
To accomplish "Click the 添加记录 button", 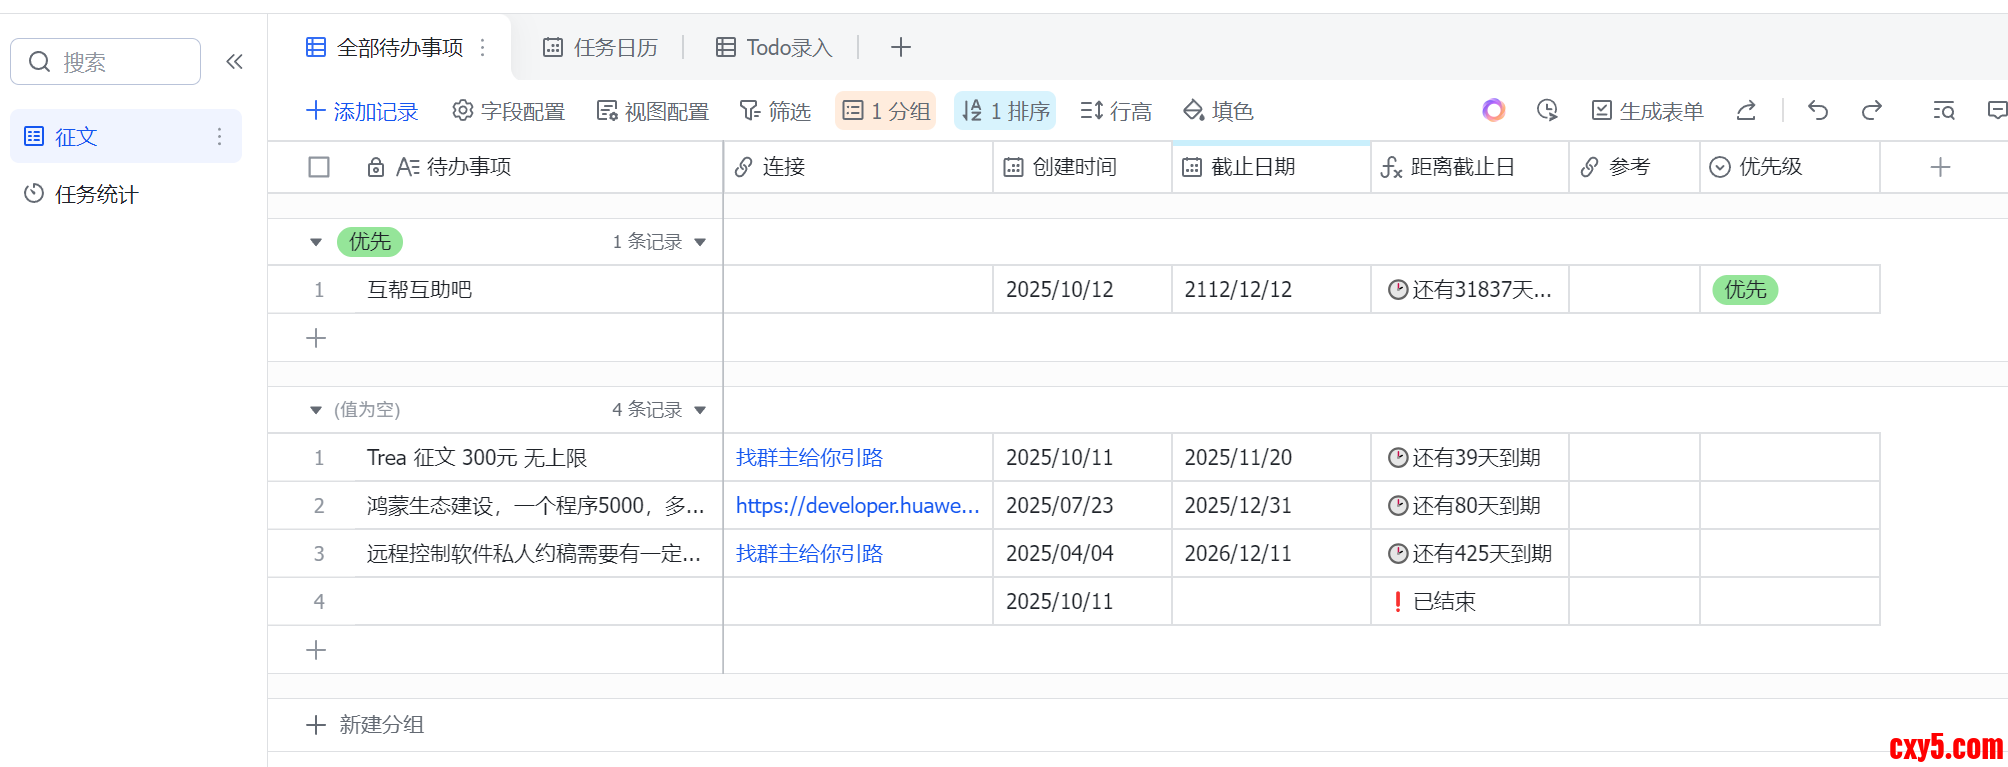I will coord(362,111).
